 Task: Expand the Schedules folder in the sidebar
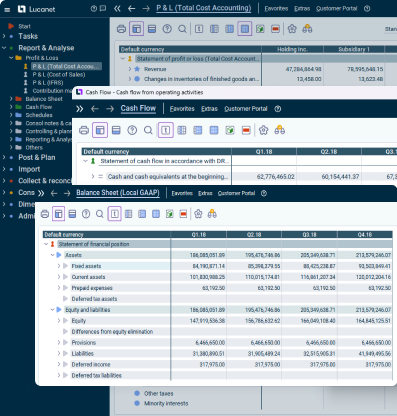(x=11, y=115)
